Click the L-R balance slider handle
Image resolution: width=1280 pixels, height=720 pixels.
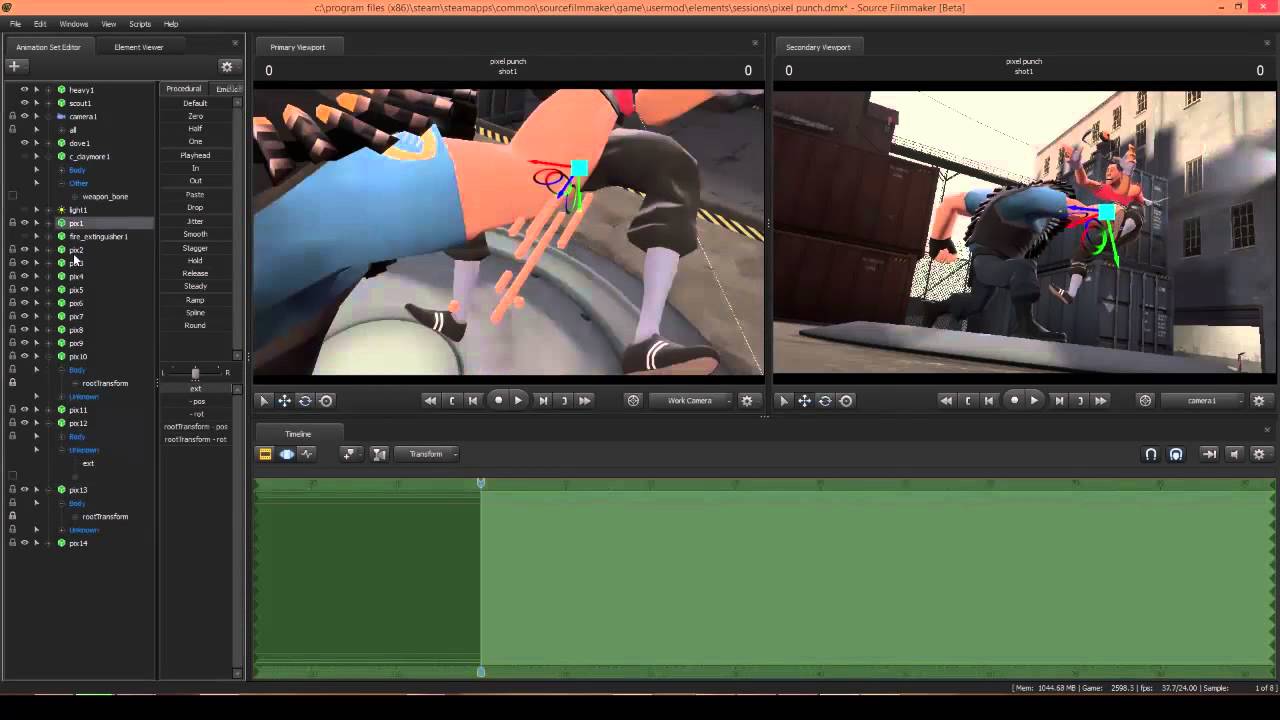[196, 373]
